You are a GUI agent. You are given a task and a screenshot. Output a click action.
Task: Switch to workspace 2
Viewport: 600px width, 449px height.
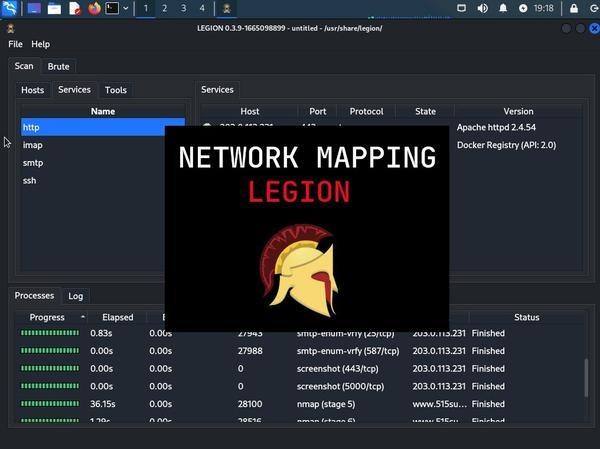[x=165, y=8]
